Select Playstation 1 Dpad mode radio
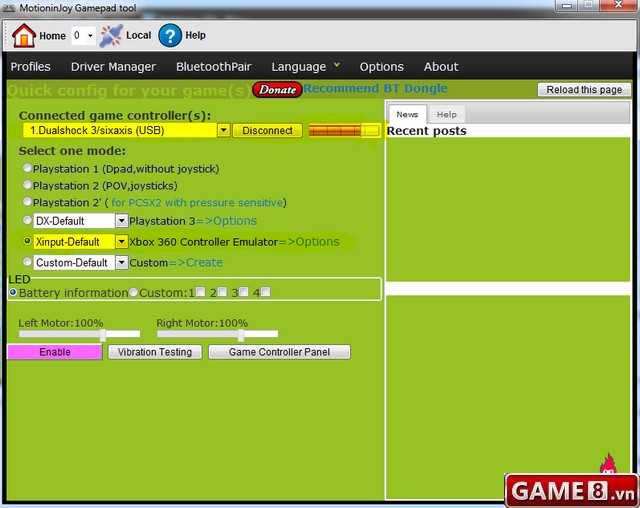640x508 pixels. (x=27, y=168)
